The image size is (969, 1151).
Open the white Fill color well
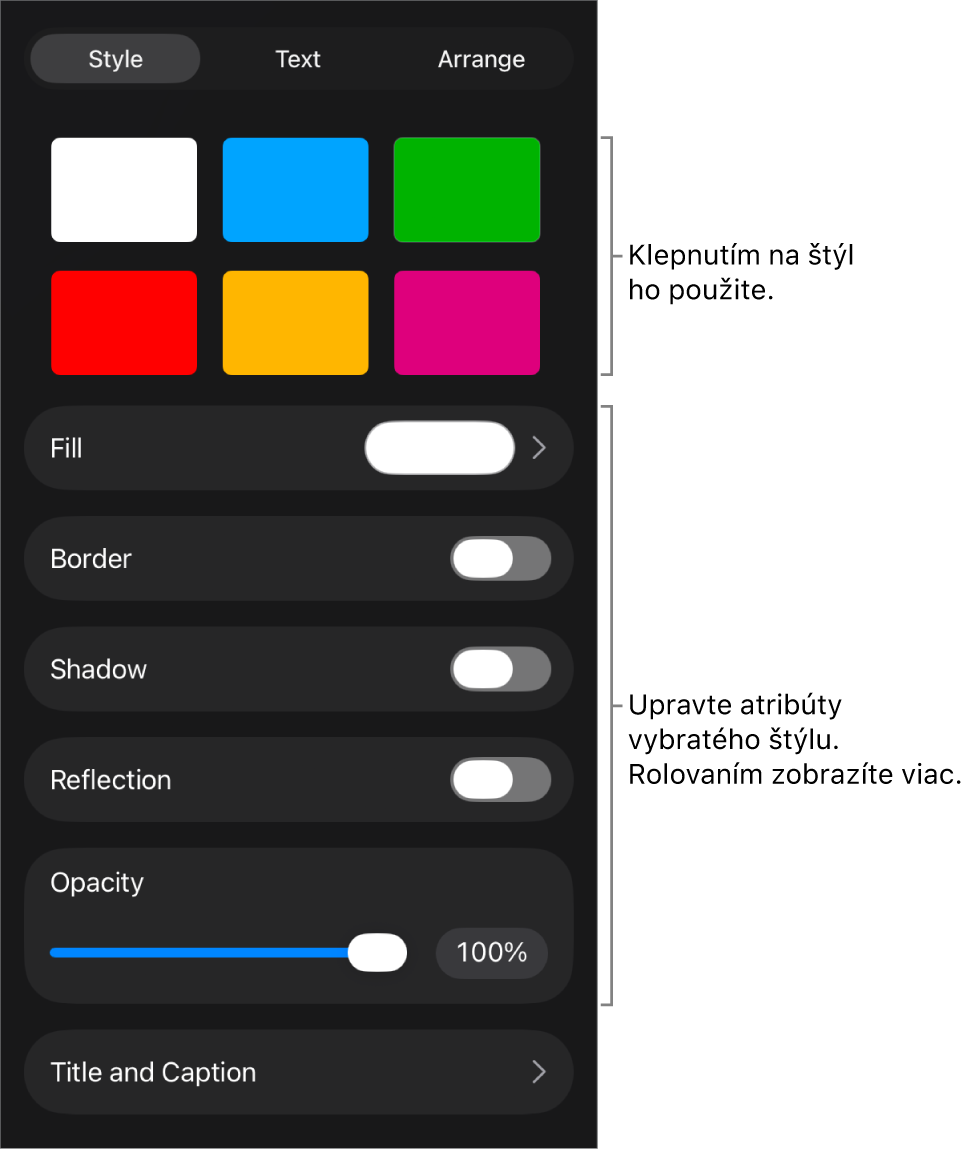(440, 448)
